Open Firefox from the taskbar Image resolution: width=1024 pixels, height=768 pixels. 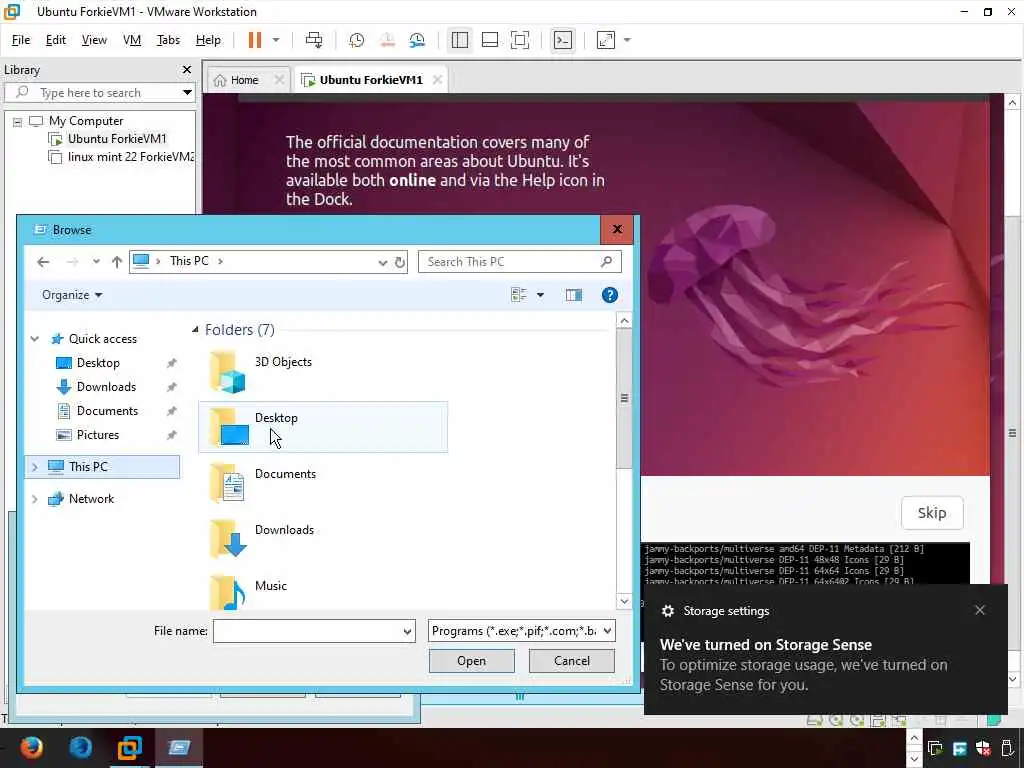coord(31,748)
